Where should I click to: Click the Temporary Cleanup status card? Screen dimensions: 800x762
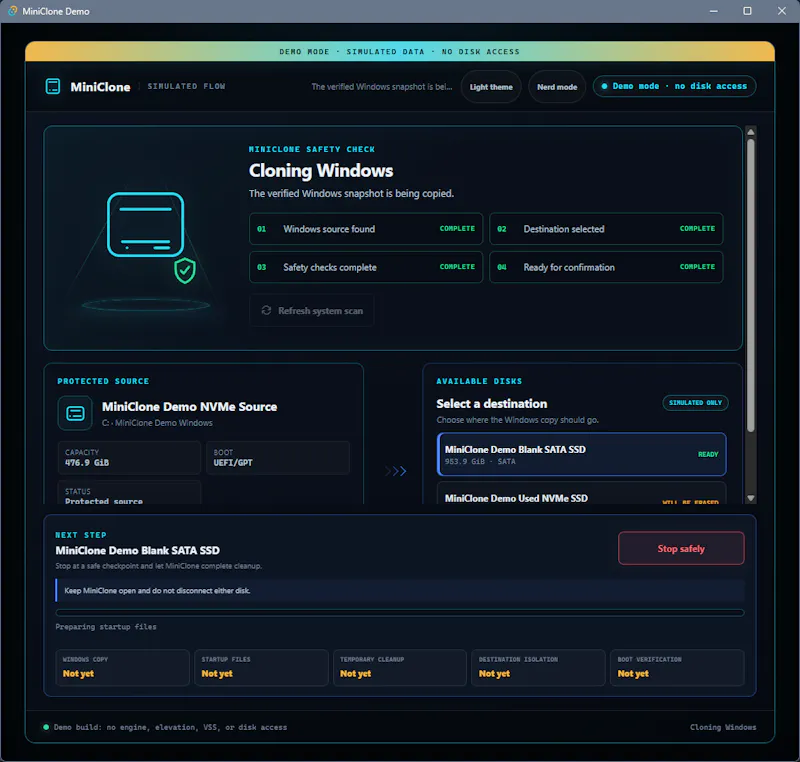pyautogui.click(x=399, y=667)
